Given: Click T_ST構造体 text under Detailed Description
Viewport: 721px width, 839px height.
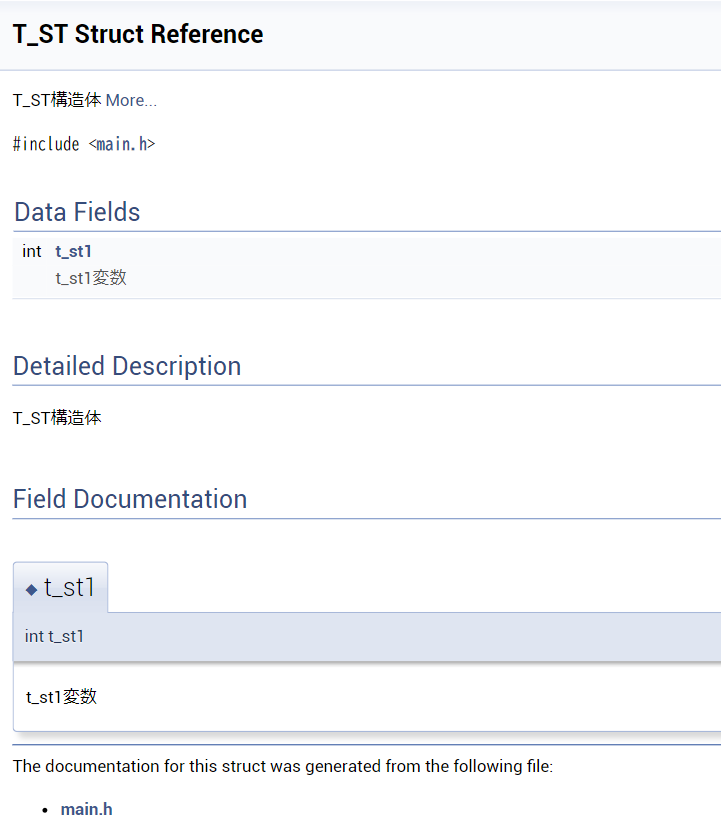Looking at the screenshot, I should pos(57,418).
